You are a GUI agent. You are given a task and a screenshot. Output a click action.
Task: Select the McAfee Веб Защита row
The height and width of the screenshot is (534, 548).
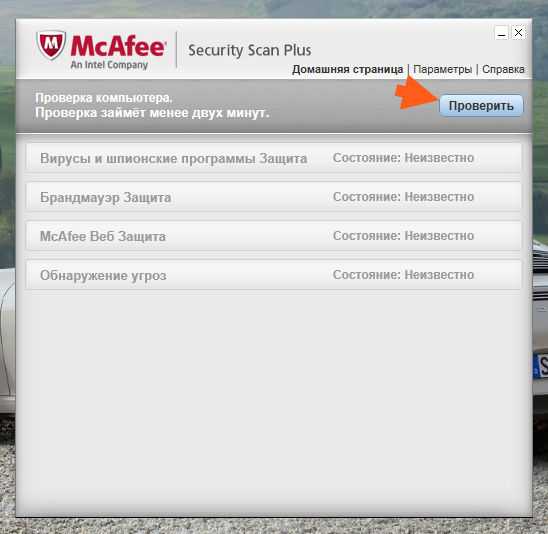pos(273,236)
